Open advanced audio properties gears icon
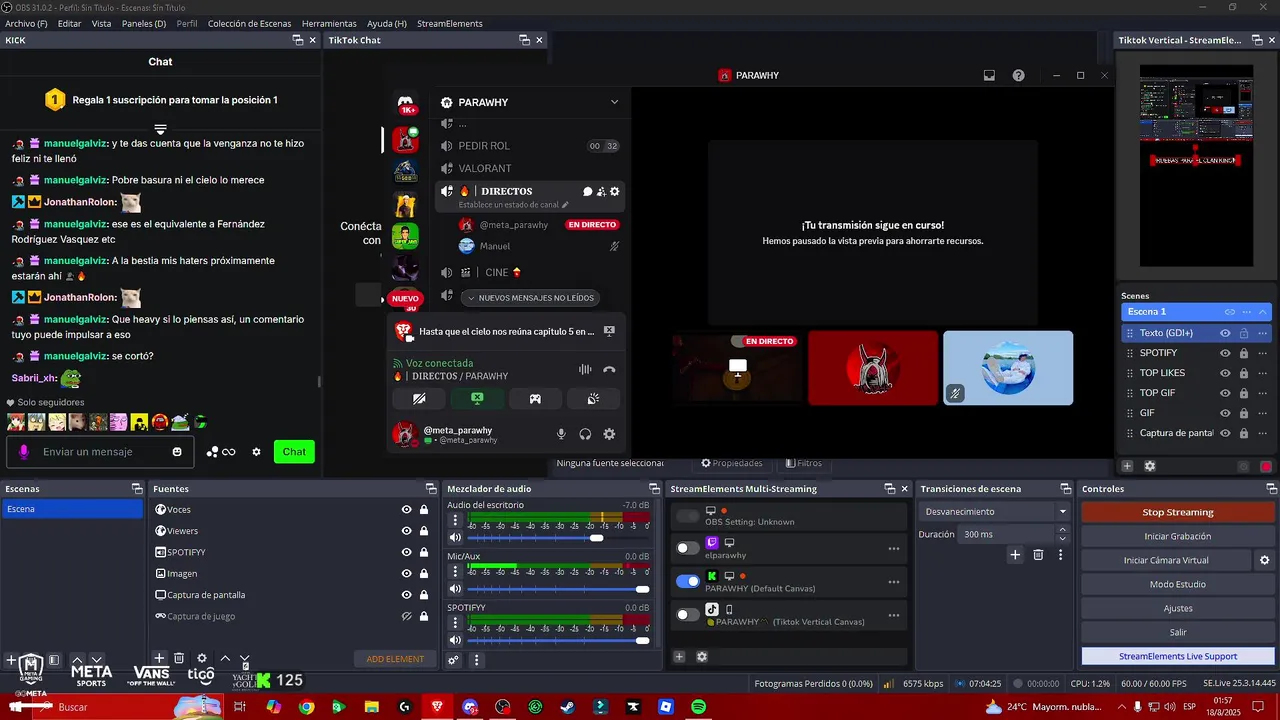Image resolution: width=1280 pixels, height=720 pixels. (x=453, y=660)
